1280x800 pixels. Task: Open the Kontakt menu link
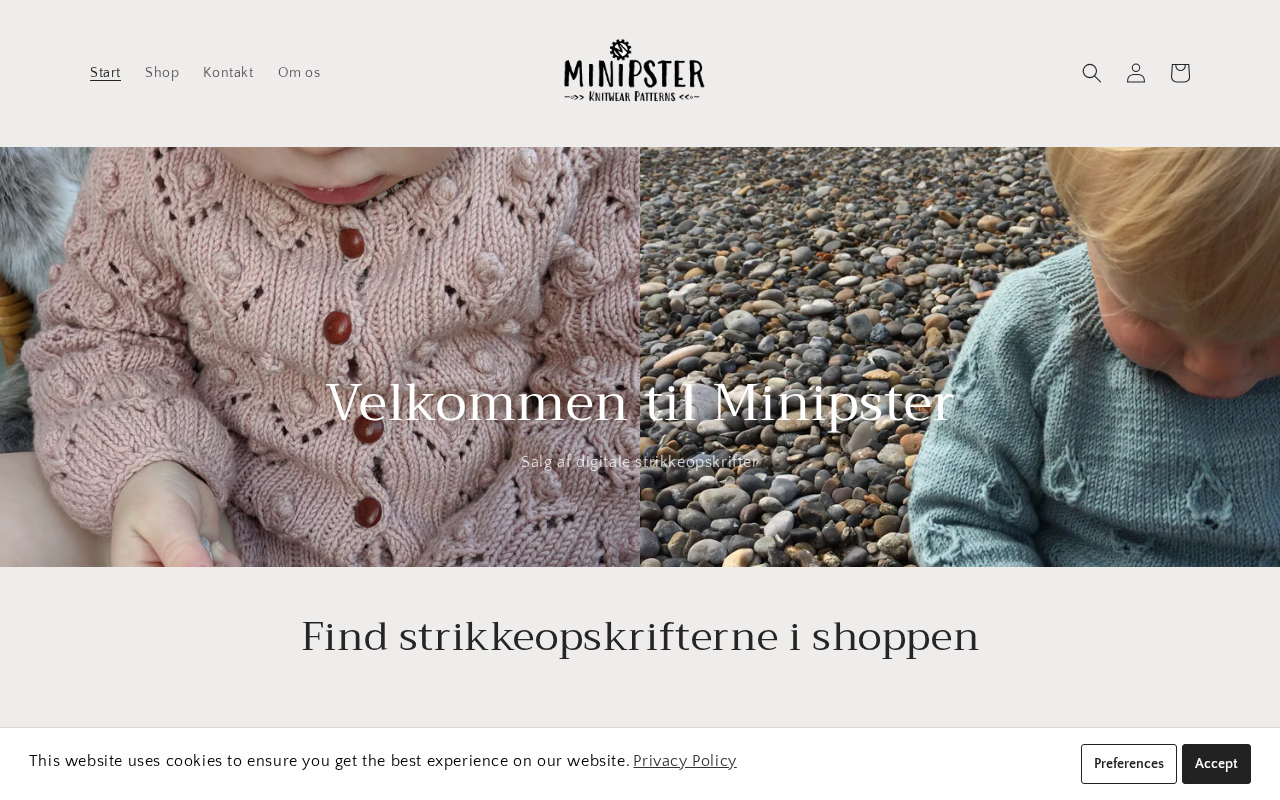228,73
